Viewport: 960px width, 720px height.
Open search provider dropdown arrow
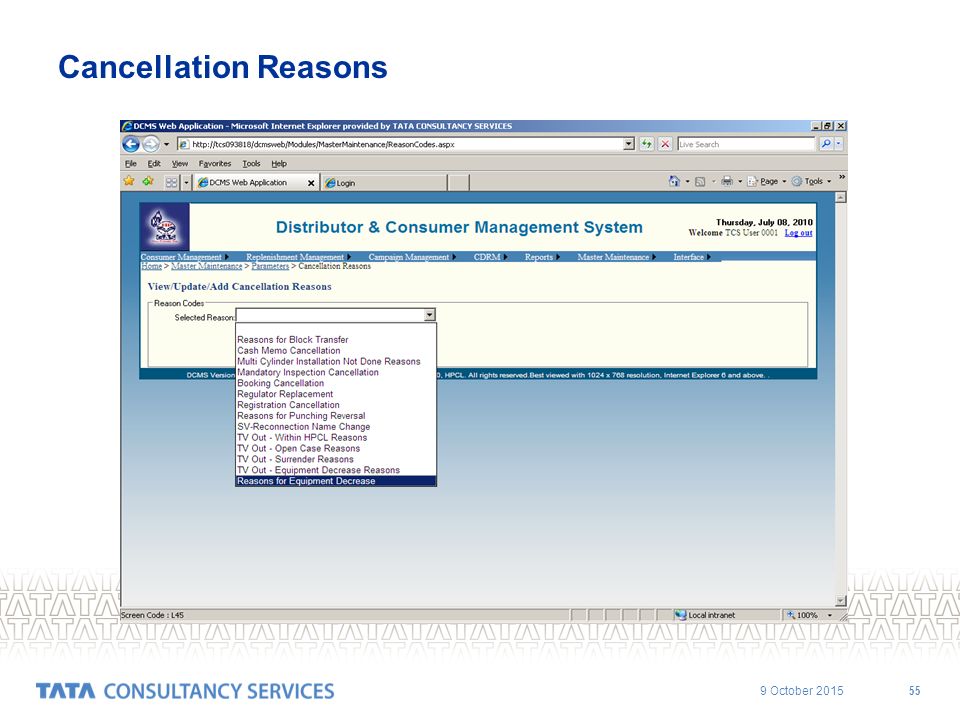839,144
